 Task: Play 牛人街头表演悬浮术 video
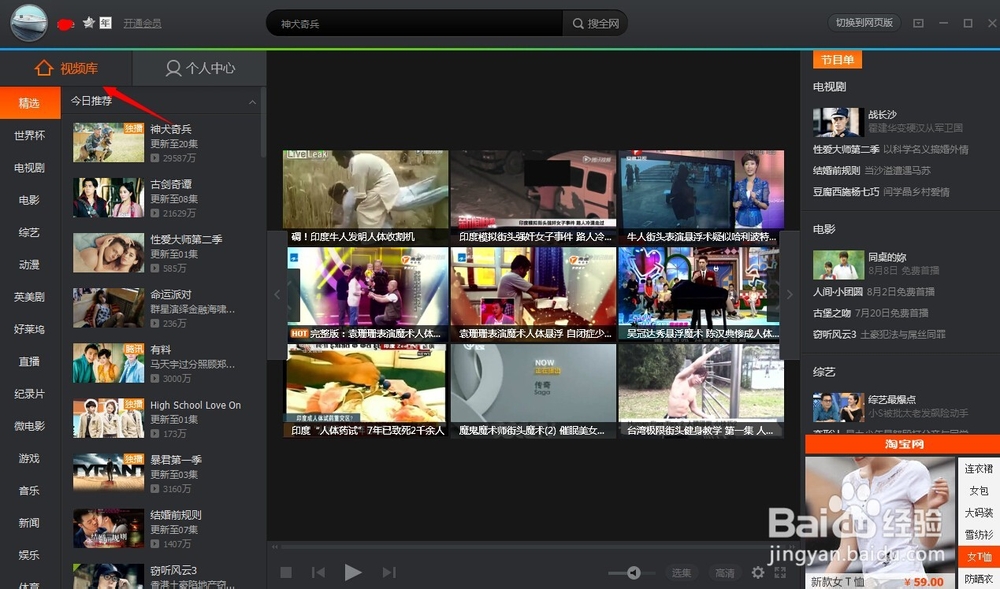click(702, 196)
